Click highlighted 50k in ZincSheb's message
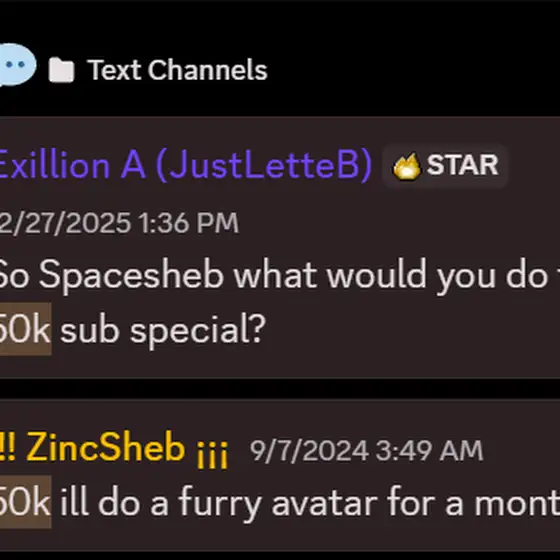 point(25,502)
